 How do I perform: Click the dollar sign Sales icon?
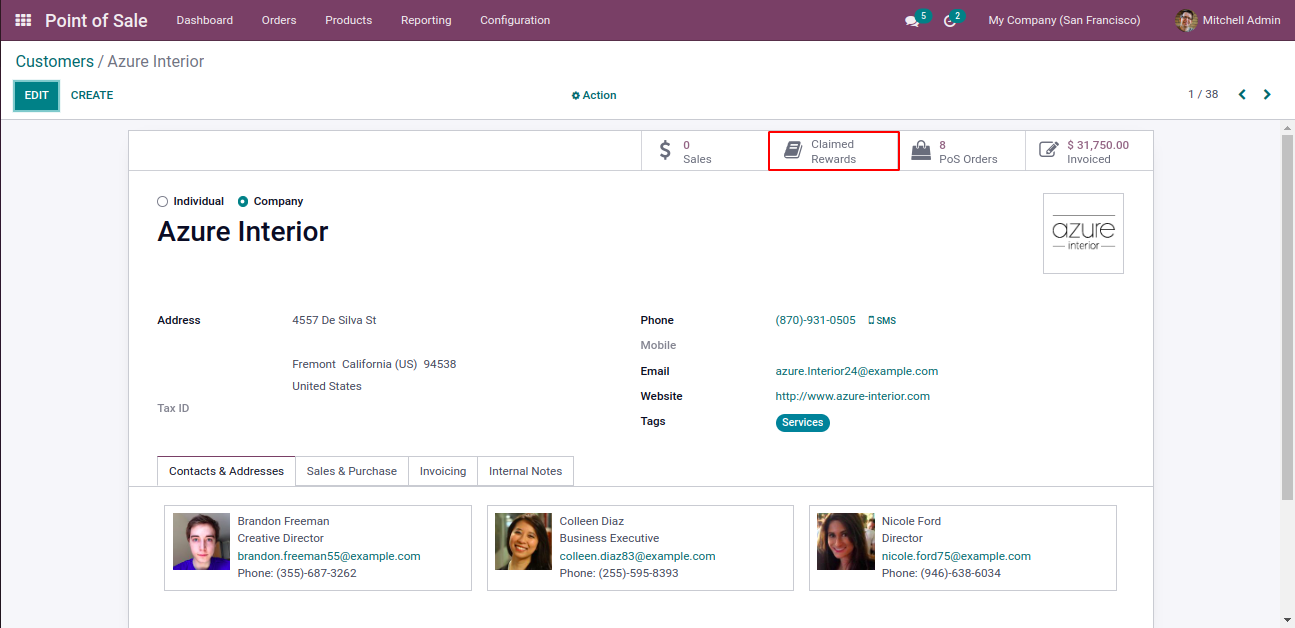point(665,151)
